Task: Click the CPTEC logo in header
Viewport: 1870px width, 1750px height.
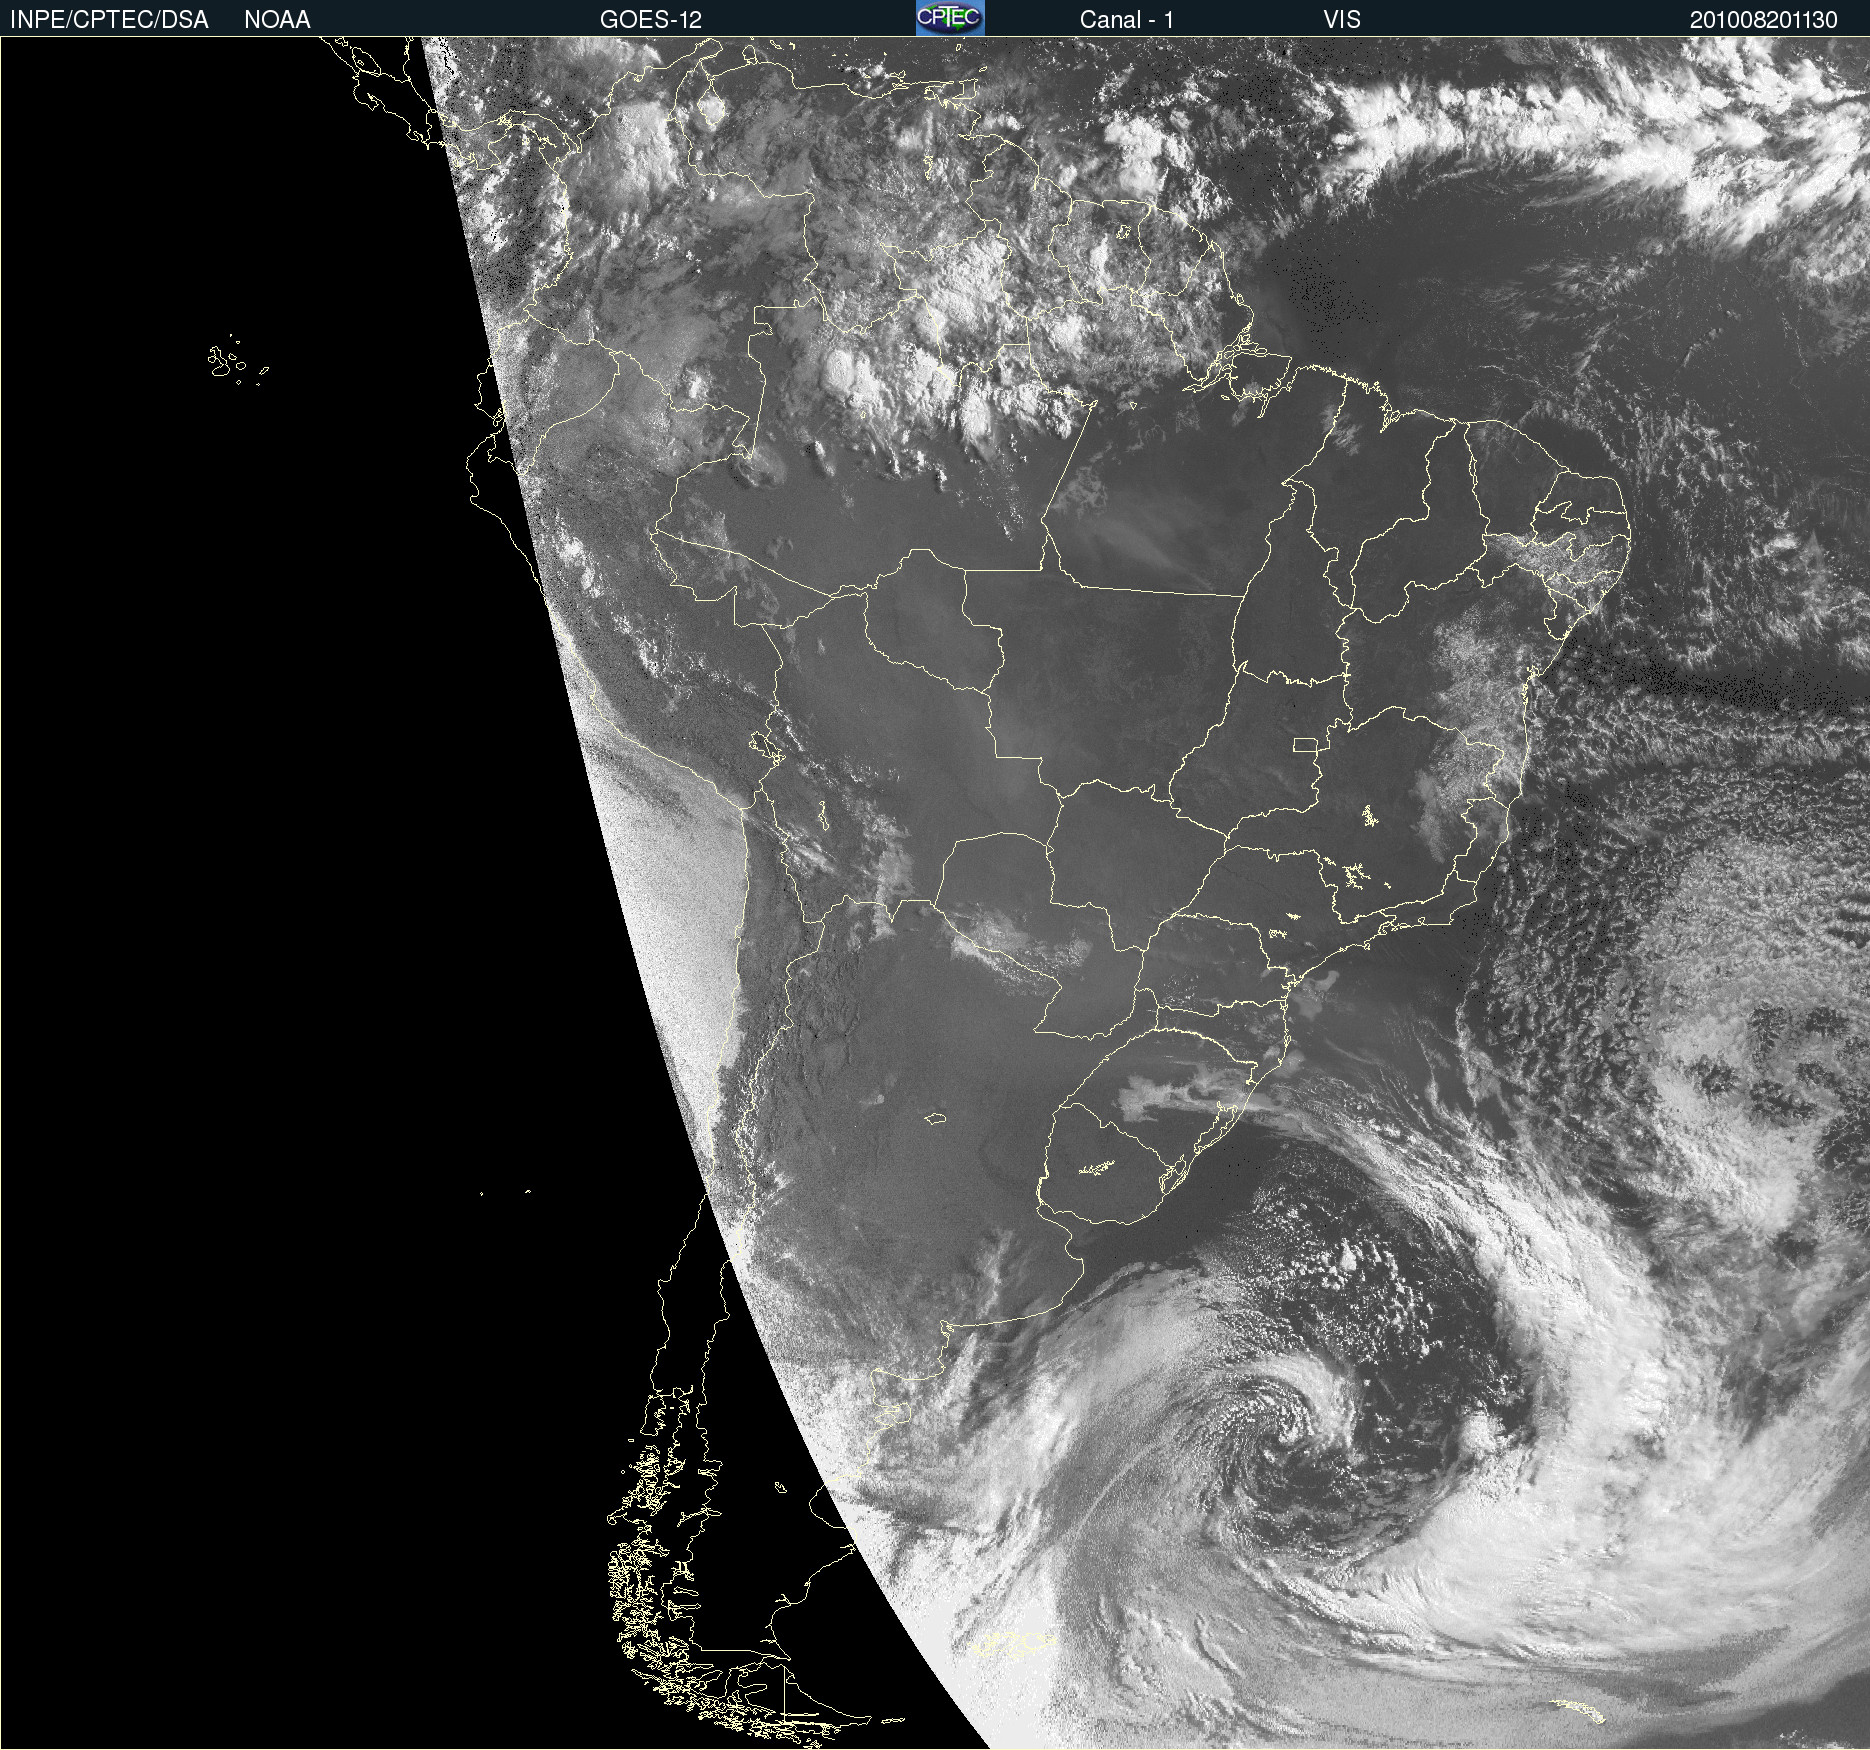Action: coord(950,18)
